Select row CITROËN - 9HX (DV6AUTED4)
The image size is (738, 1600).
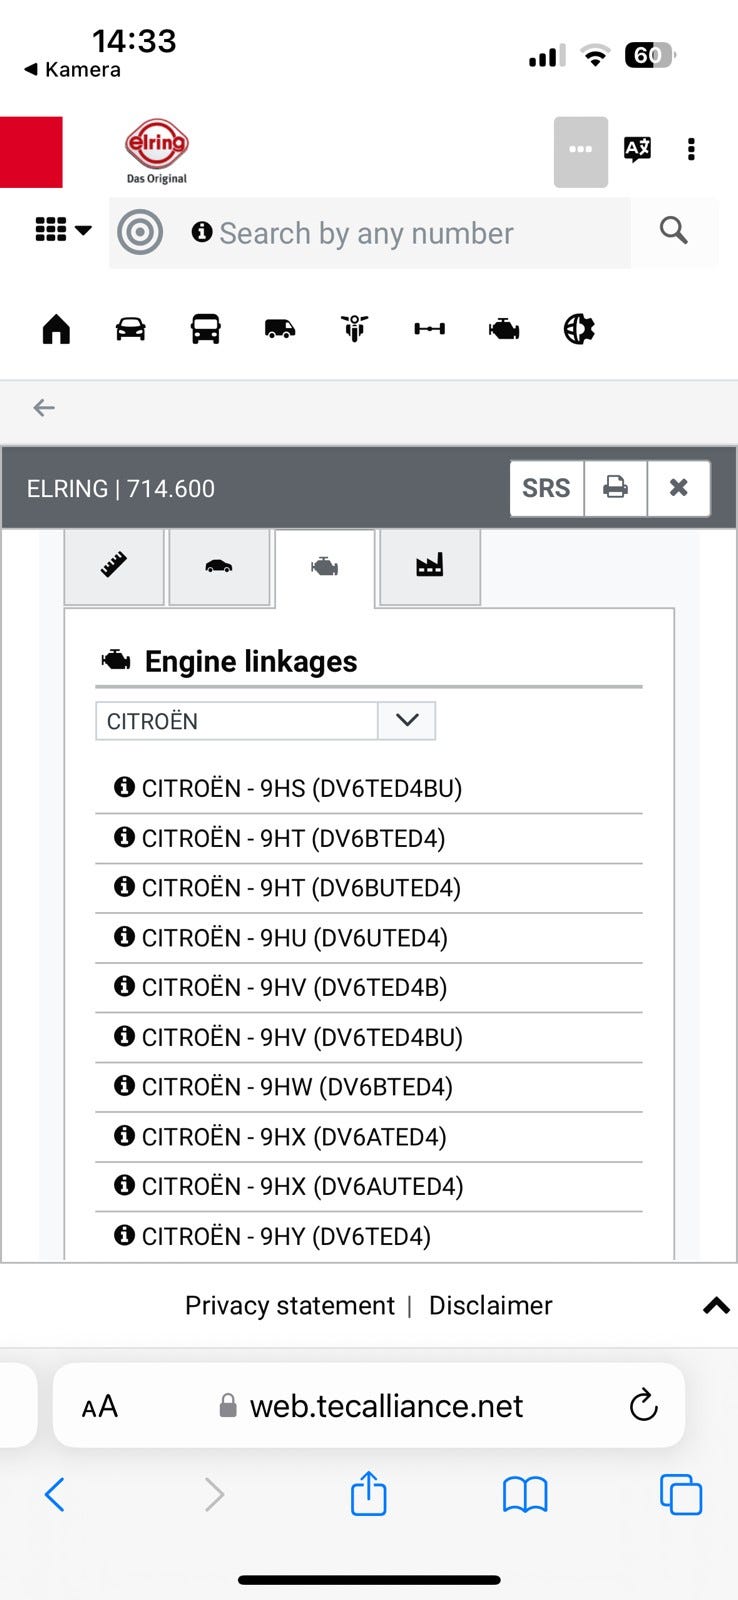(368, 1187)
